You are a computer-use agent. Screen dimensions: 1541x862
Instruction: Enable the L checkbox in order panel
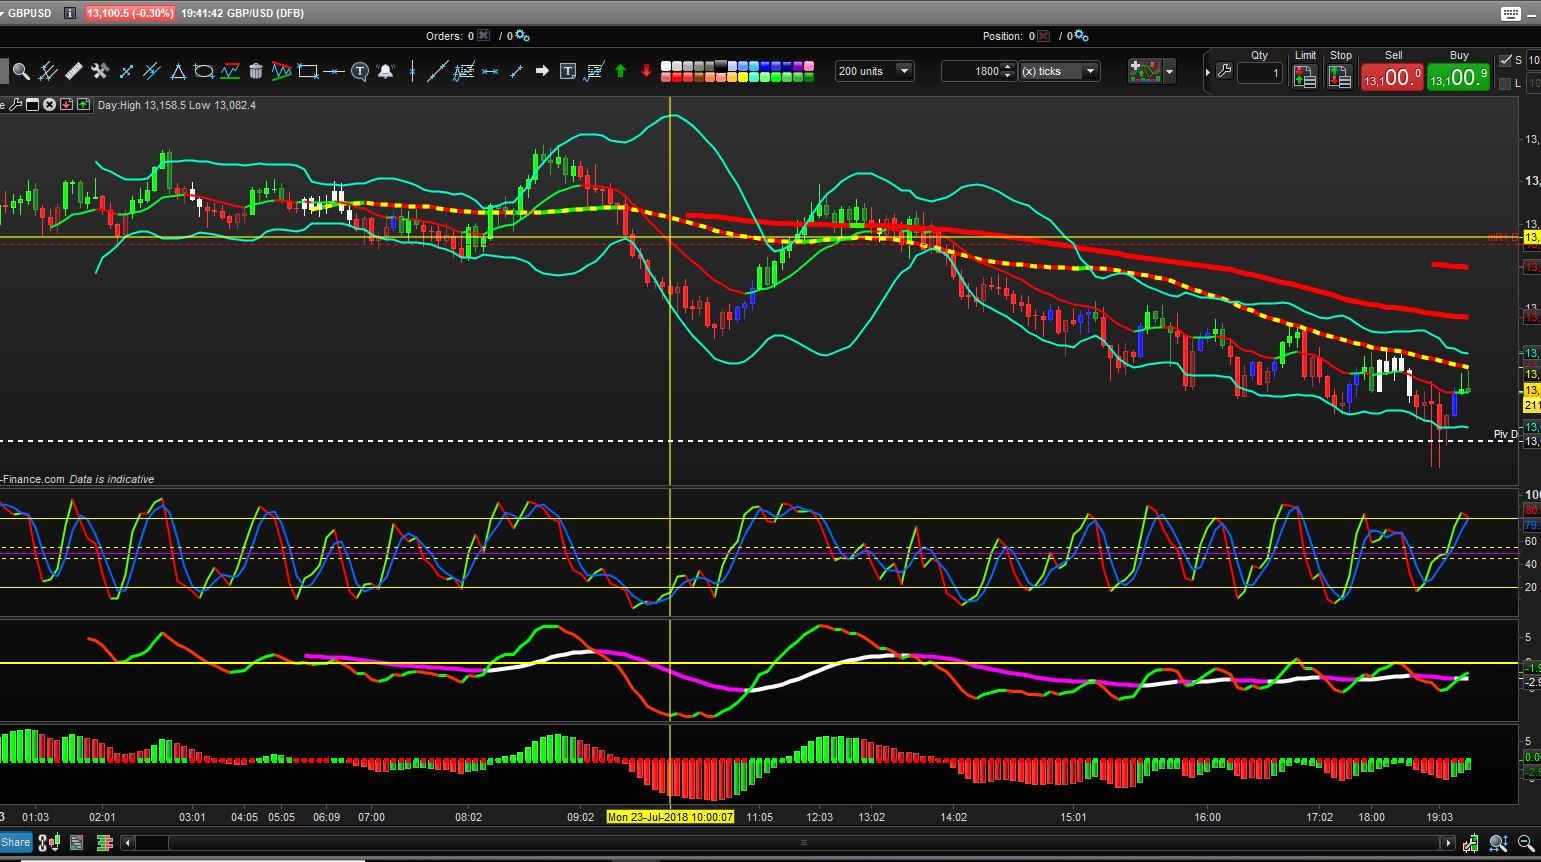tap(1505, 84)
